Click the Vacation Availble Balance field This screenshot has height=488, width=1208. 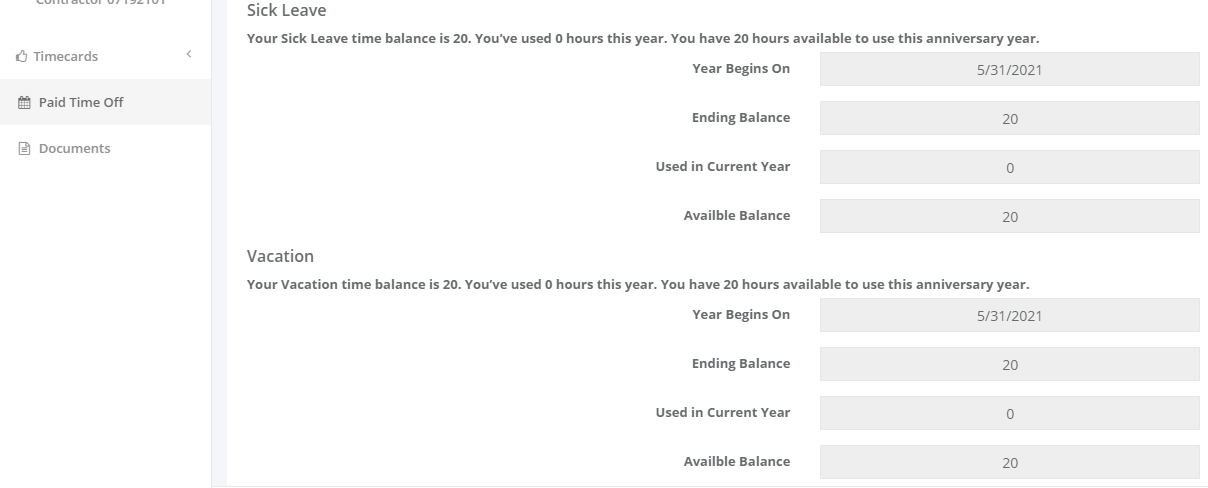tap(1009, 462)
